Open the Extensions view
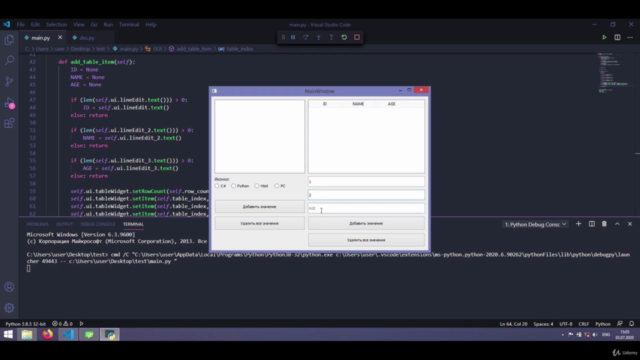 pyautogui.click(x=9, y=123)
